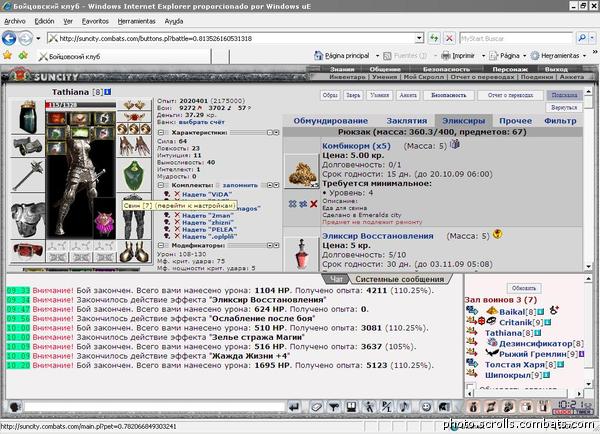The image size is (600, 434).
Task: Click the helmet equipment slot
Action: tap(28, 117)
